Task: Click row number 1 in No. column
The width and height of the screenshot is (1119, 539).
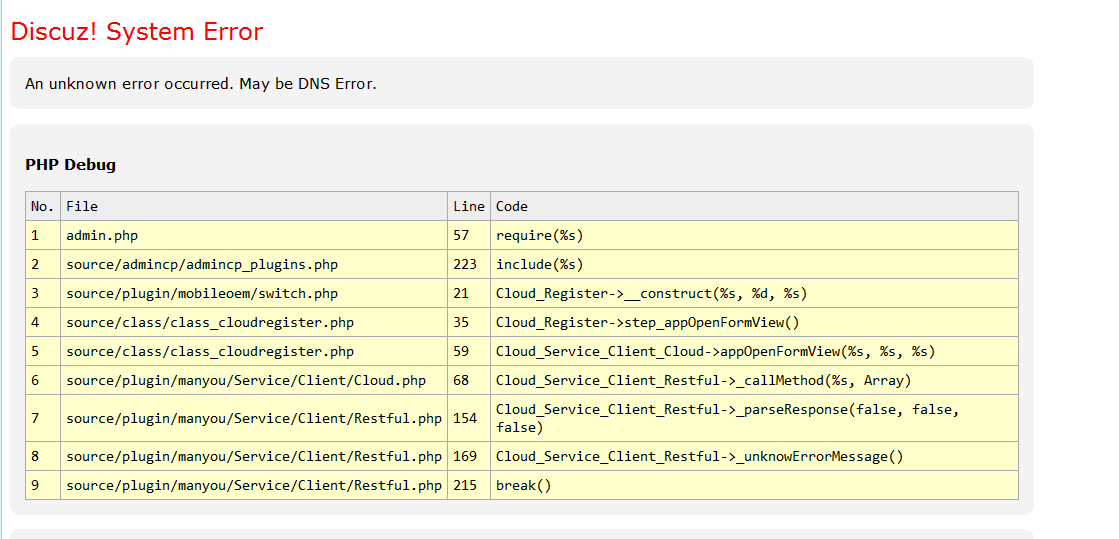Action: click(43, 236)
